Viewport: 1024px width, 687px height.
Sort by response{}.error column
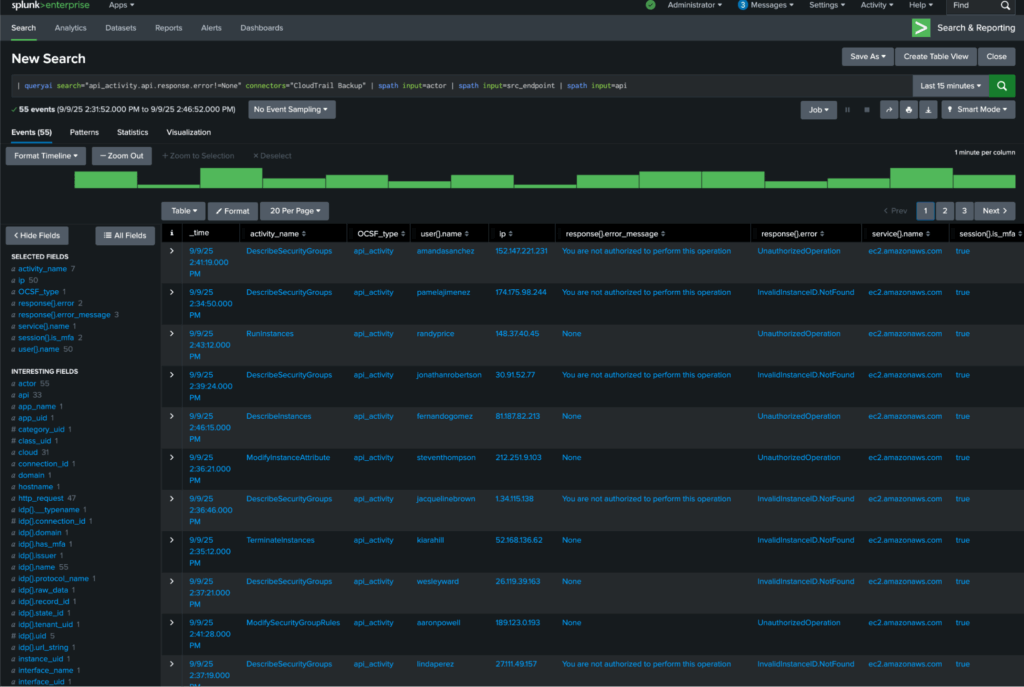(x=792, y=234)
